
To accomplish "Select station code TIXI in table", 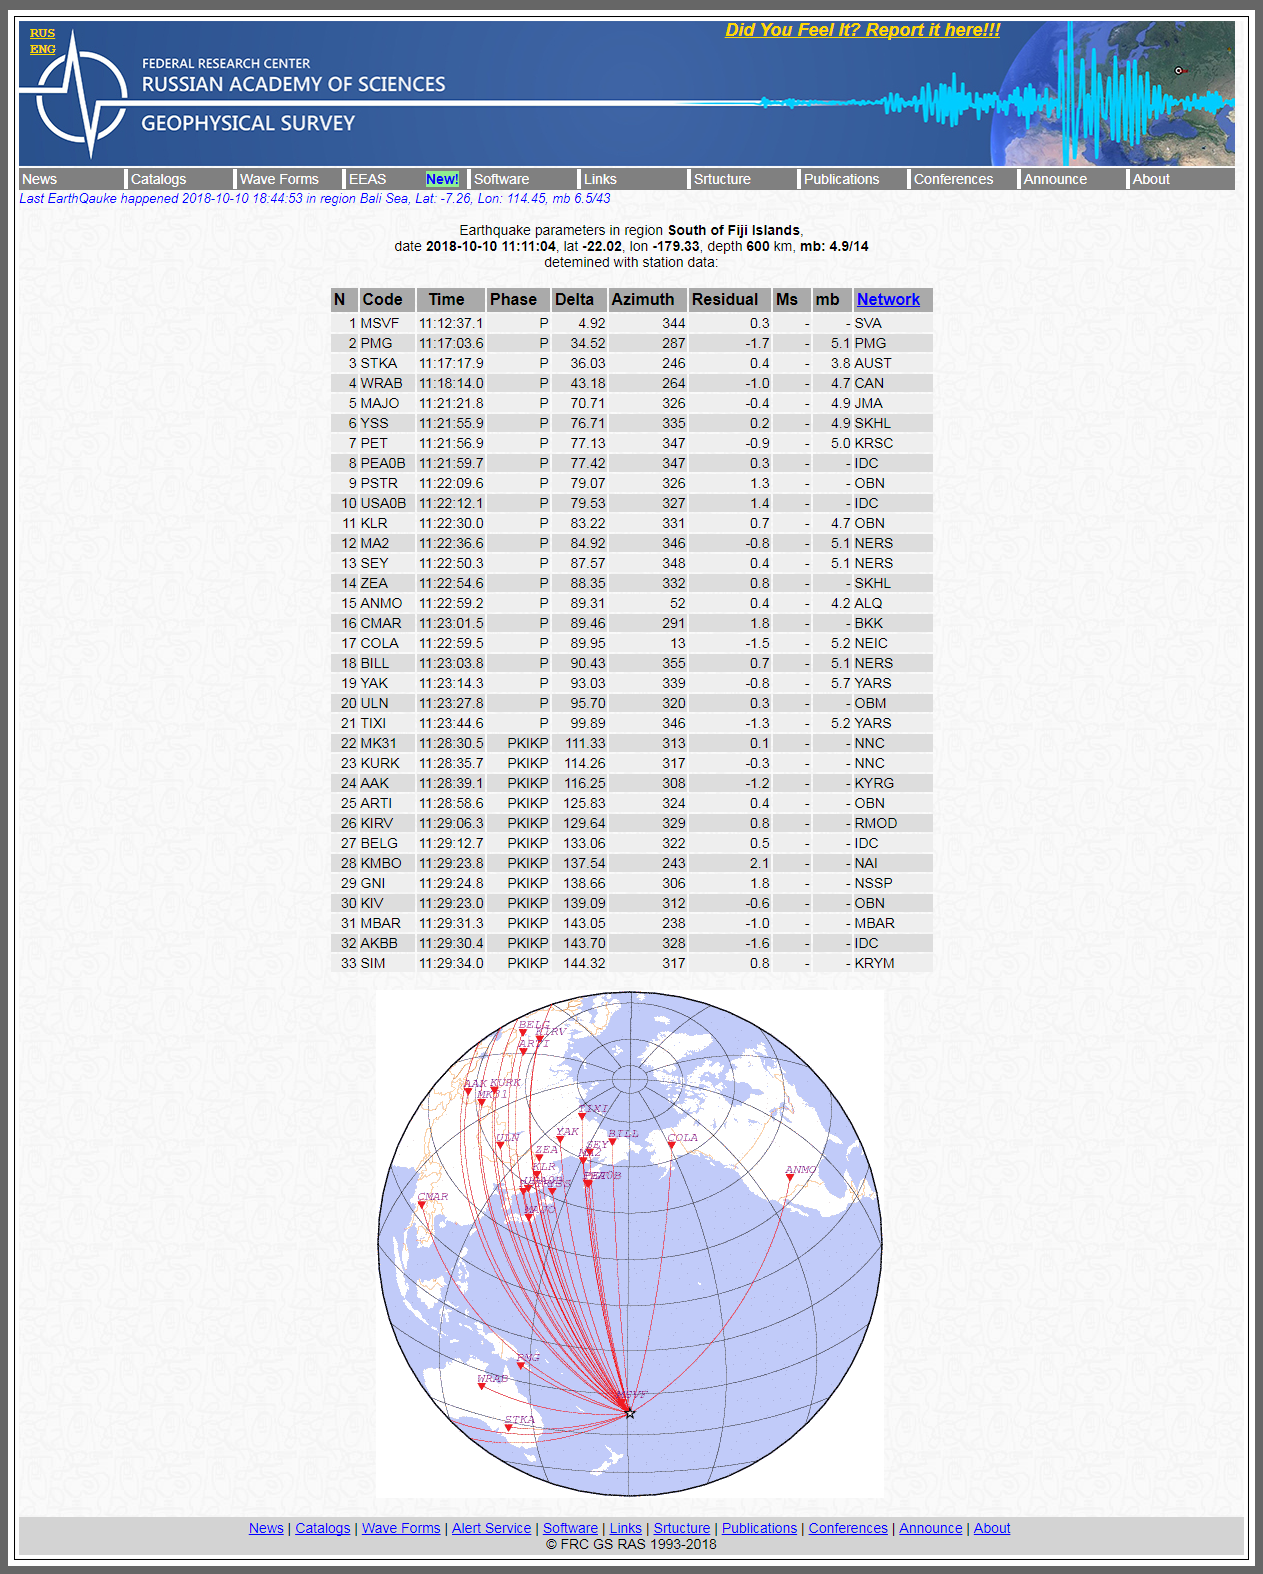I will tap(373, 723).
